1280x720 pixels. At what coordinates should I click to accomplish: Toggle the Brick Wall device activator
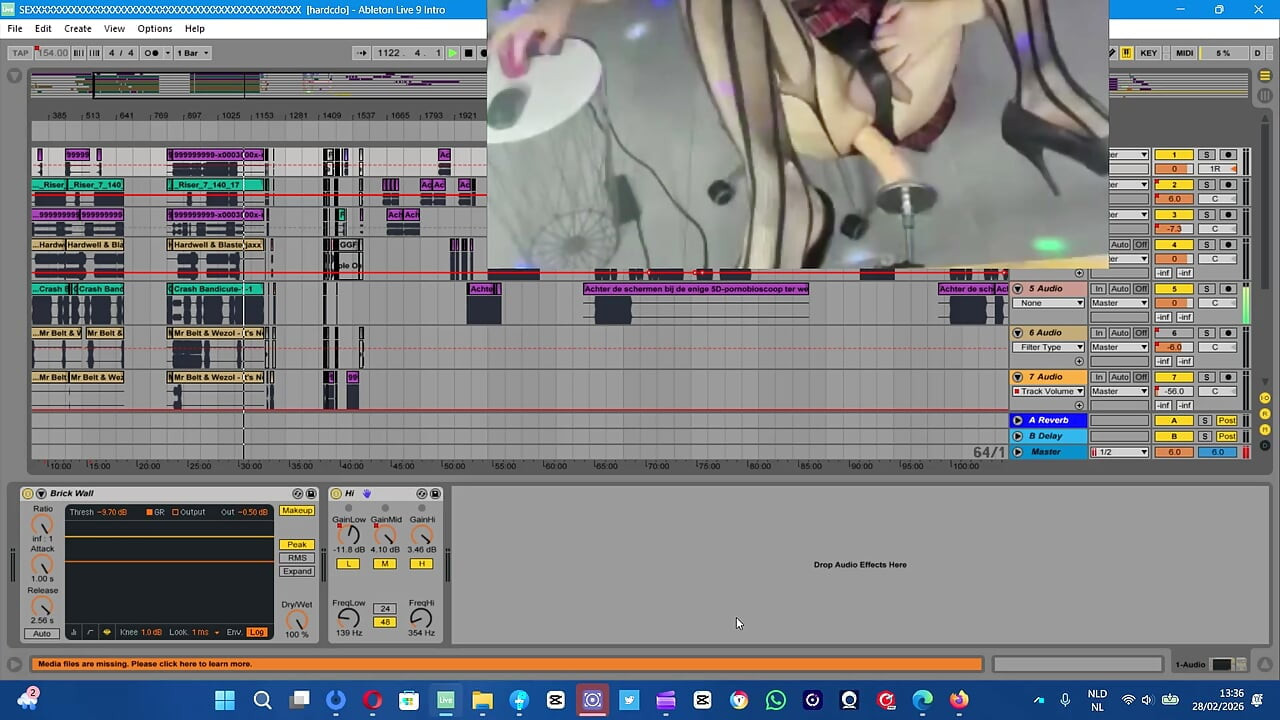28,494
